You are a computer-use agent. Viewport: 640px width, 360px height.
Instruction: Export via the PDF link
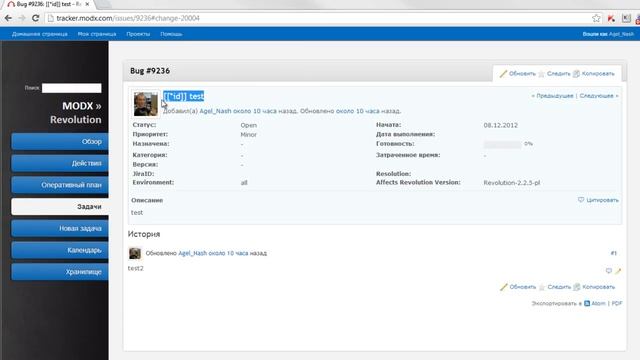pyautogui.click(x=617, y=303)
